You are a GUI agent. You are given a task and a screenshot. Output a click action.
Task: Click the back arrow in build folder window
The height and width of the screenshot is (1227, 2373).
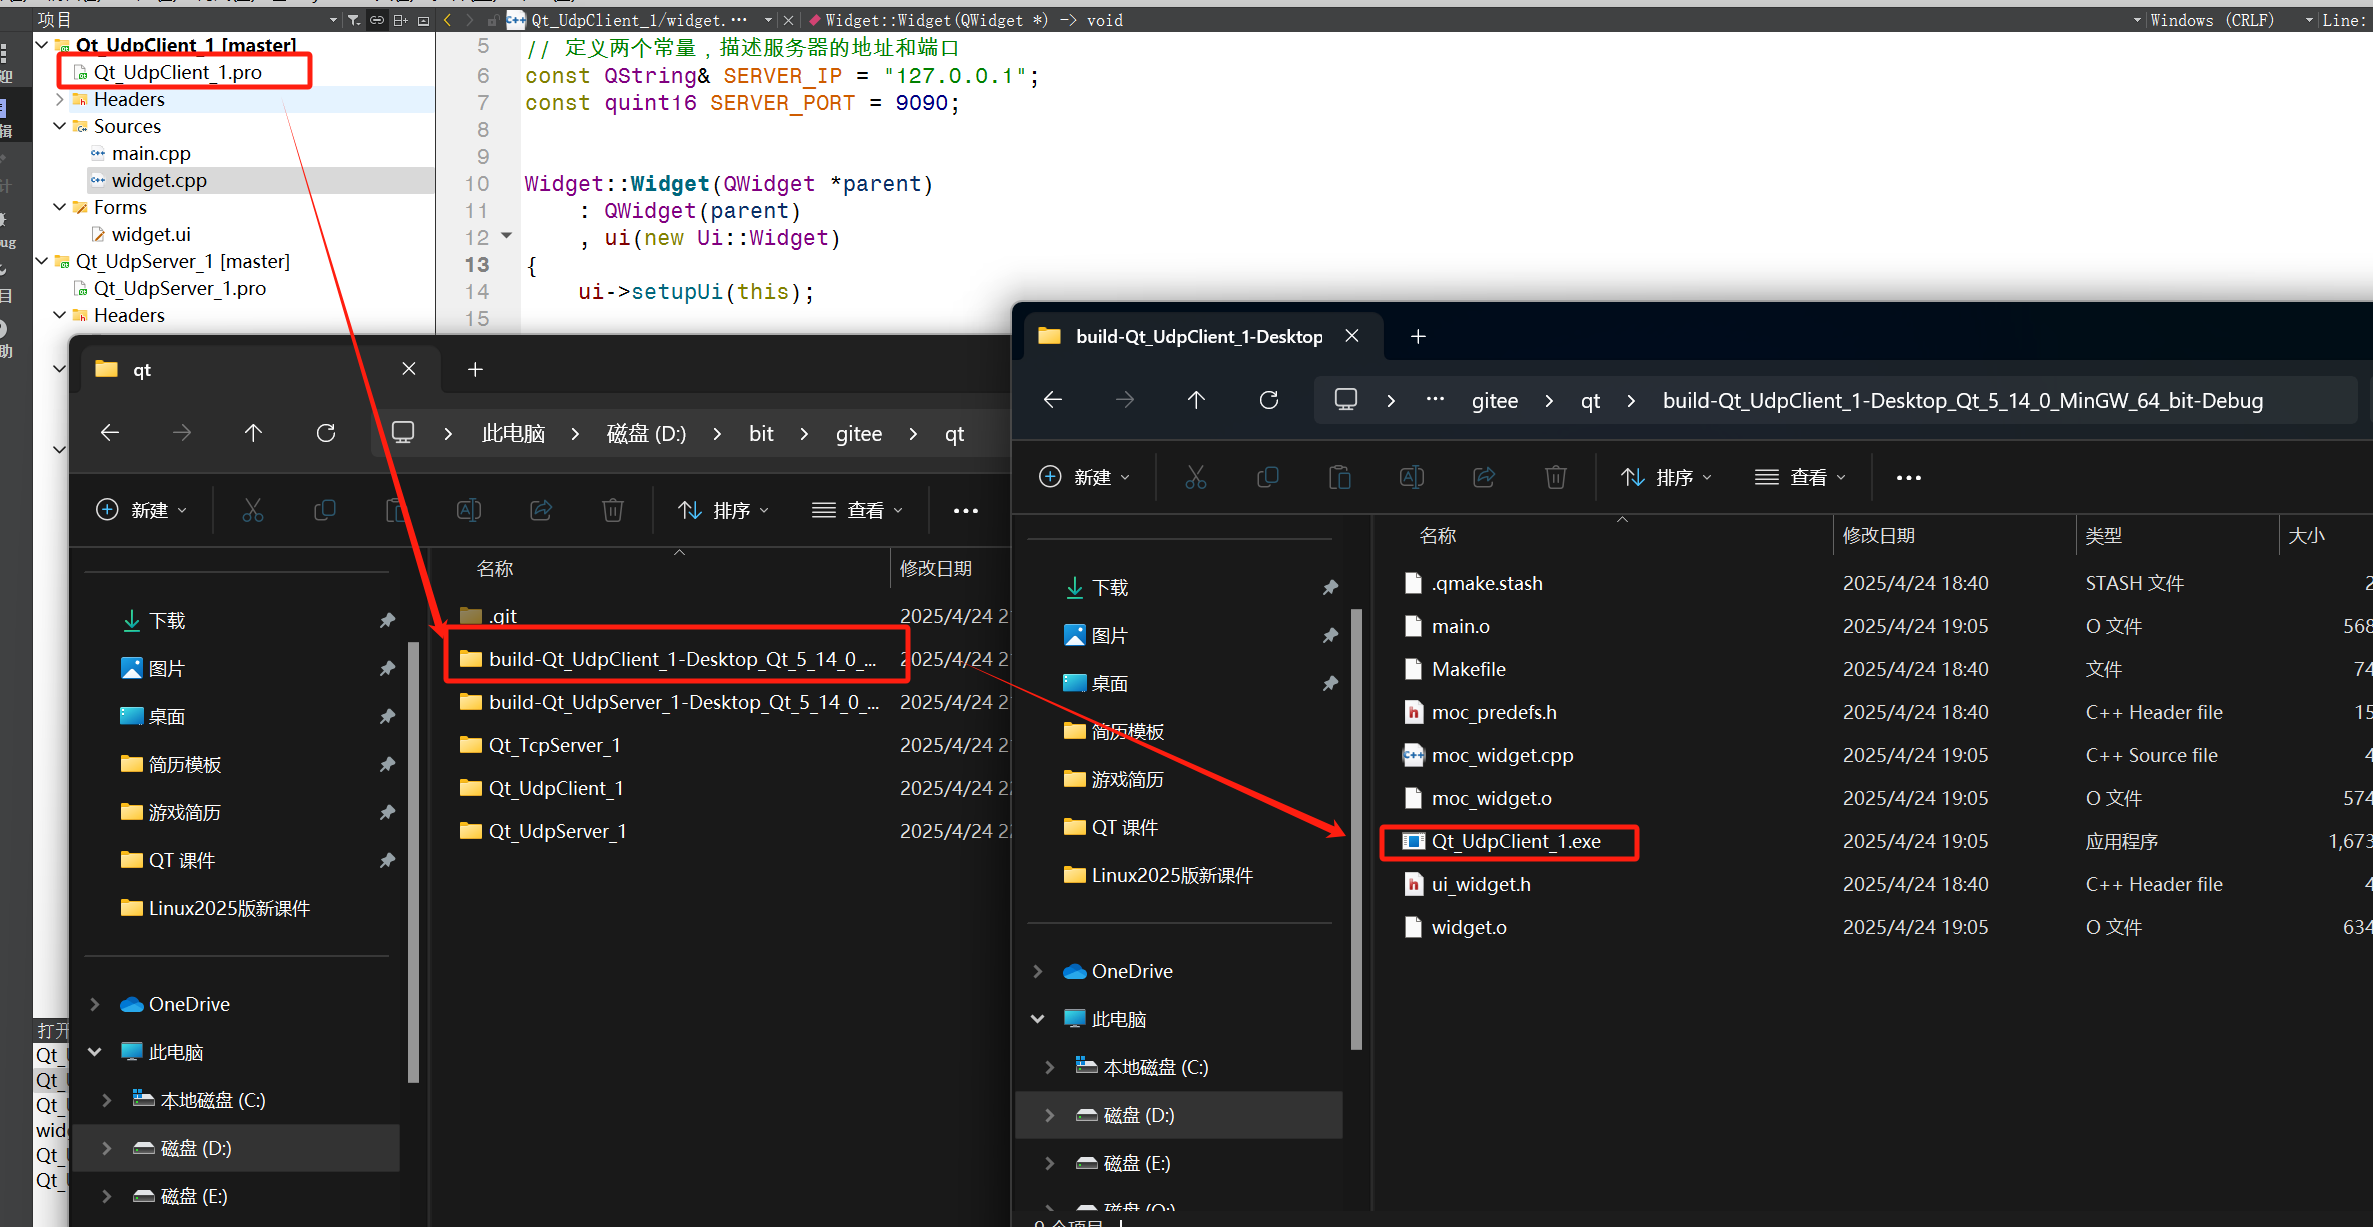pos(1053,400)
